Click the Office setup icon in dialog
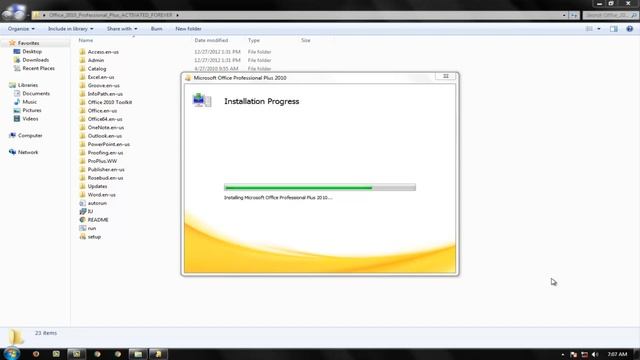The image size is (640, 360). (202, 100)
